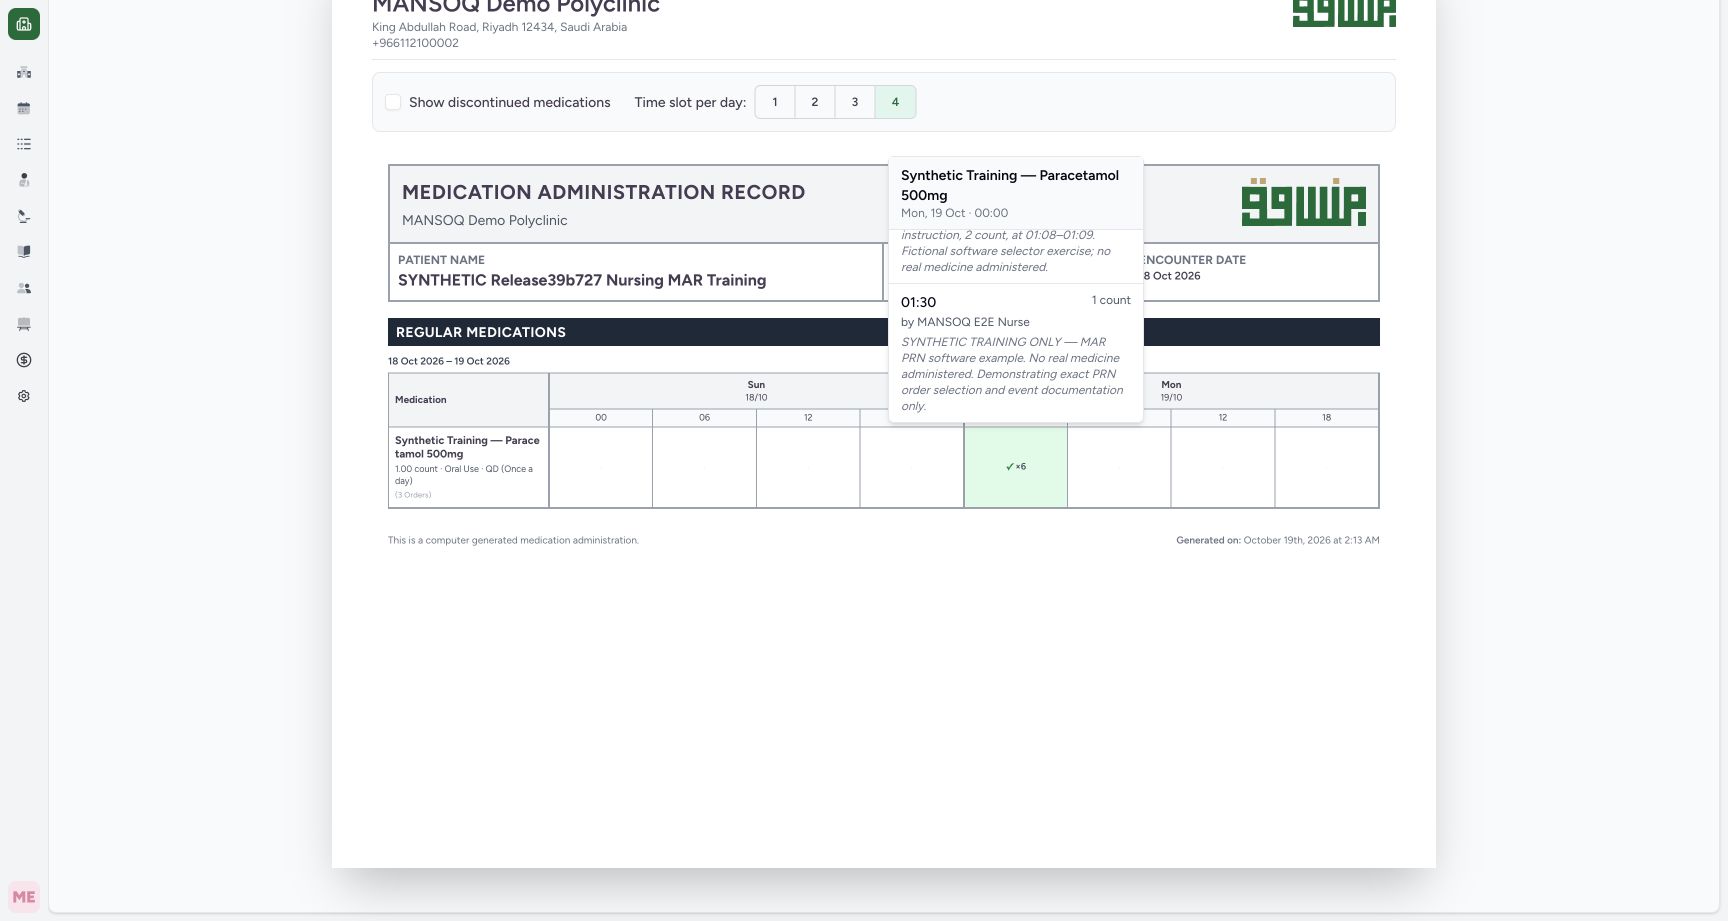Click the clinic phone number +966112100002
The height and width of the screenshot is (921, 1728).
pos(415,43)
